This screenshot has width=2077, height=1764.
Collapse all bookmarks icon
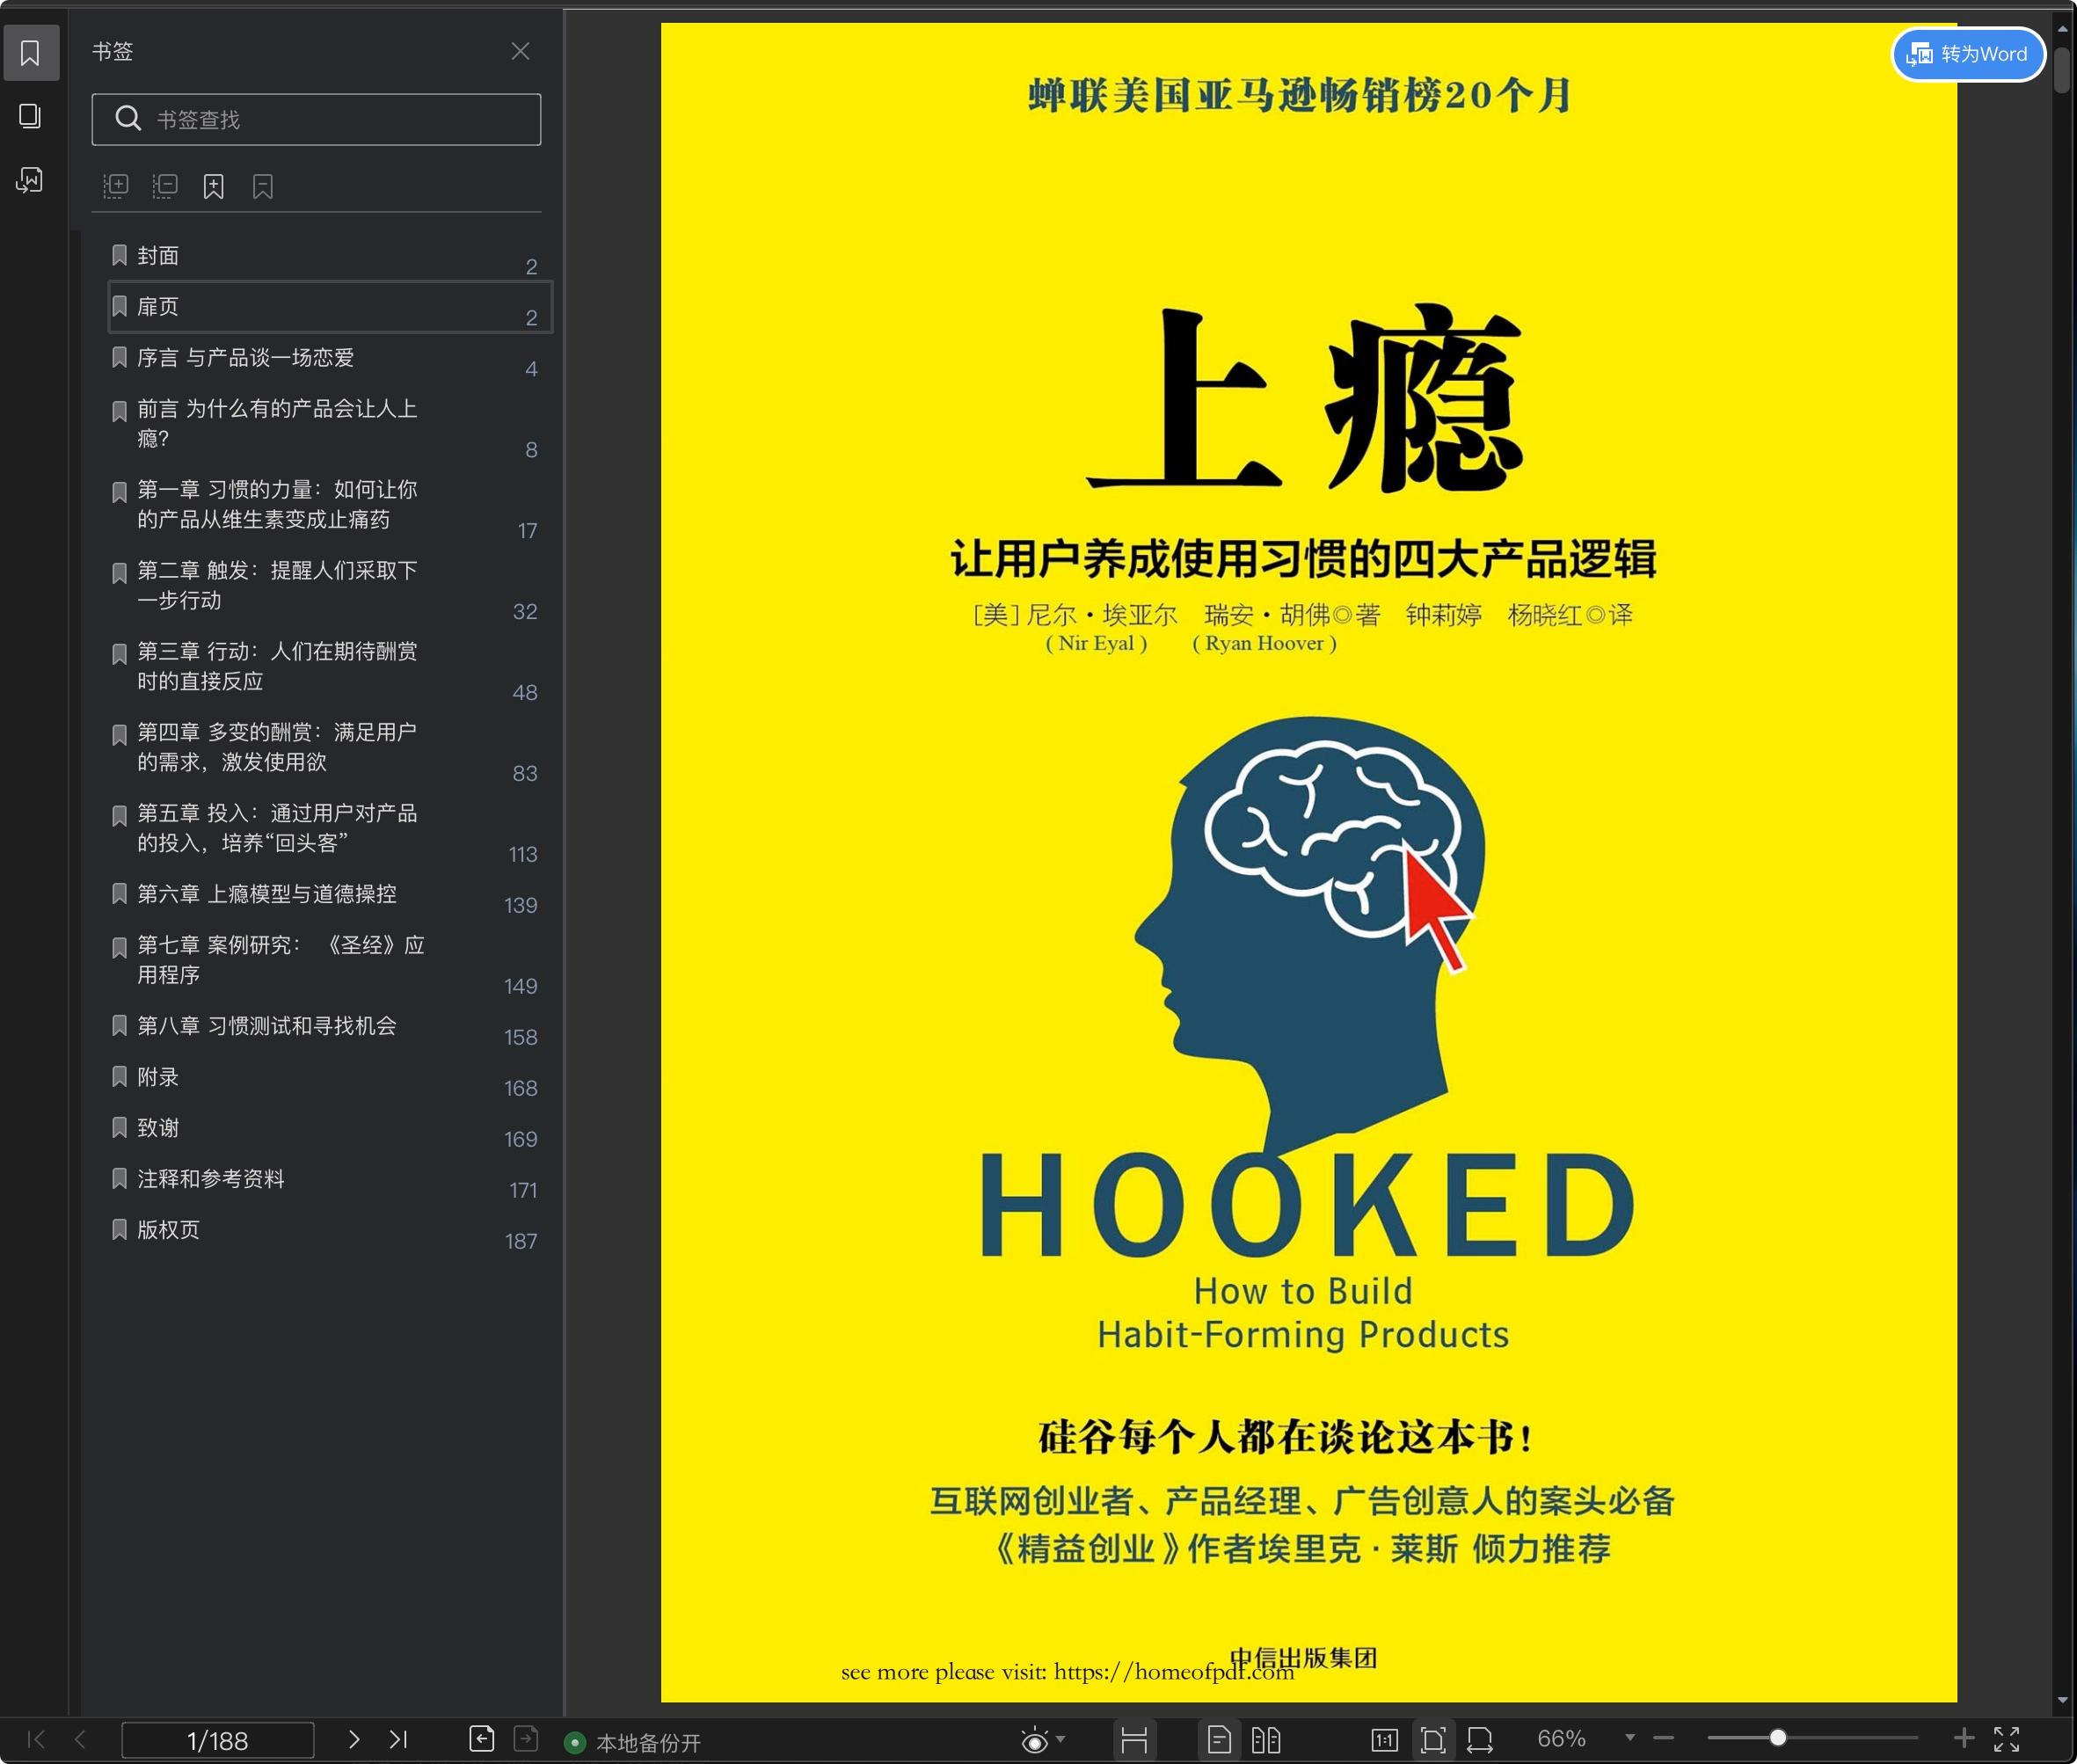coord(165,186)
